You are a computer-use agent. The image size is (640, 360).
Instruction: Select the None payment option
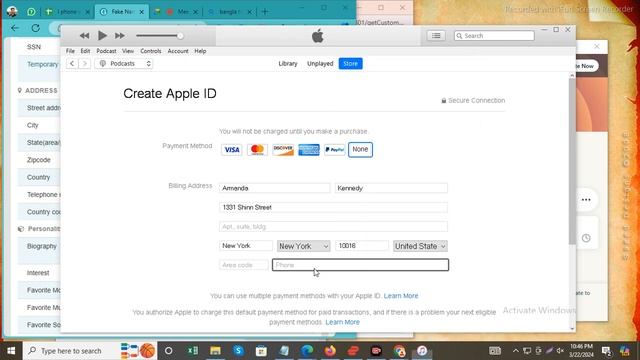click(x=360, y=149)
